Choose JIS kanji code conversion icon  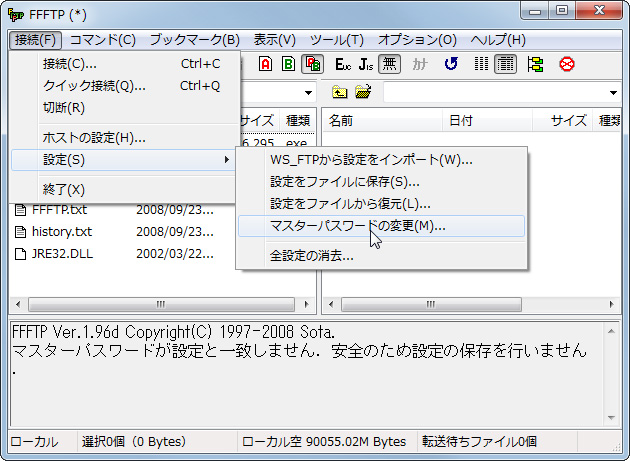[366, 64]
